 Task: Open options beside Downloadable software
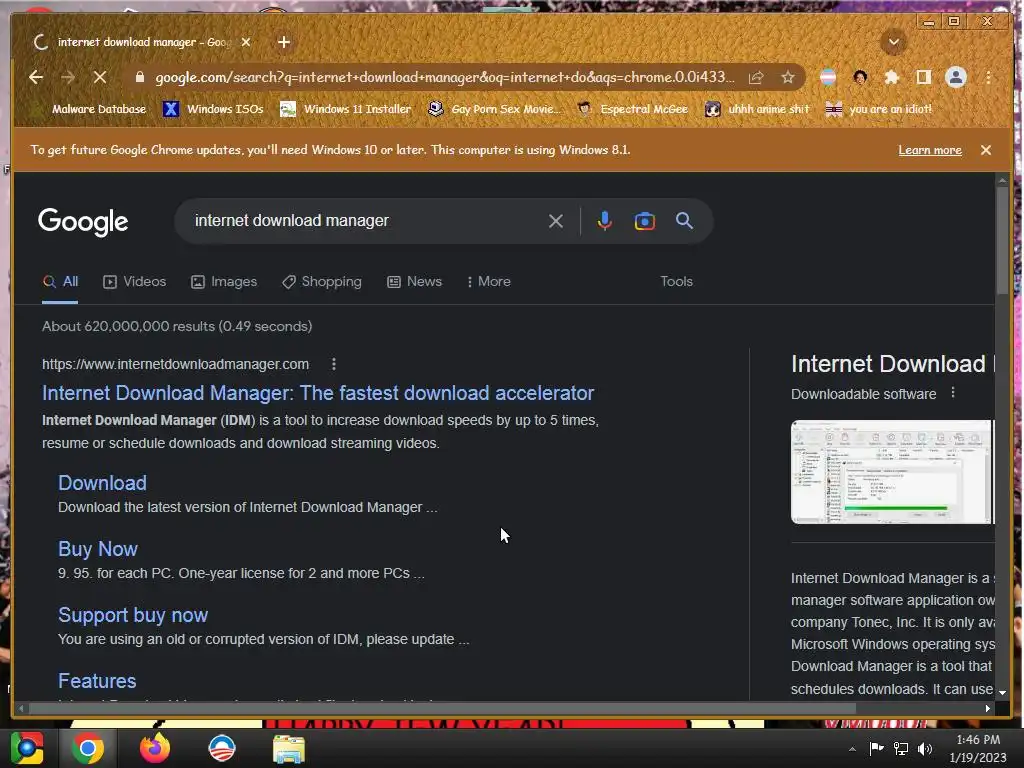953,392
